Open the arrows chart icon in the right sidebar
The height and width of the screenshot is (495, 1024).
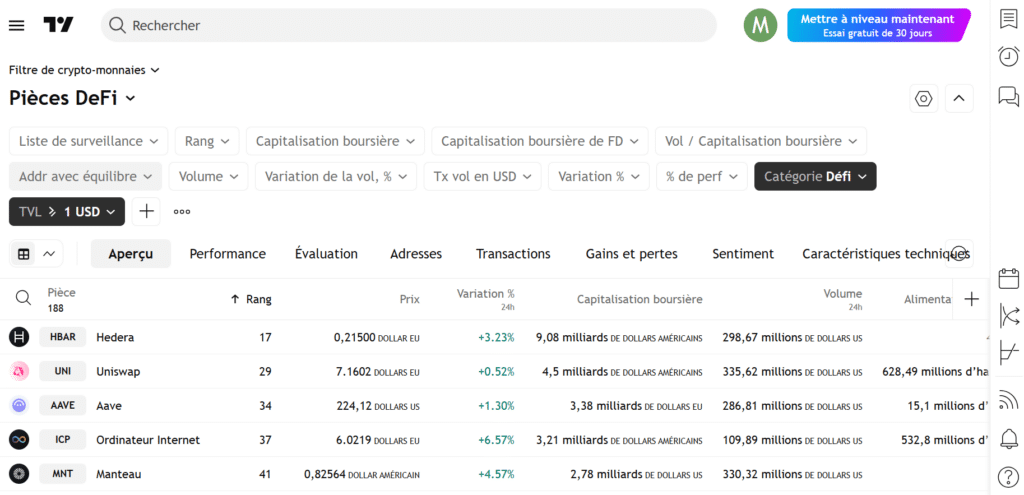click(1009, 315)
